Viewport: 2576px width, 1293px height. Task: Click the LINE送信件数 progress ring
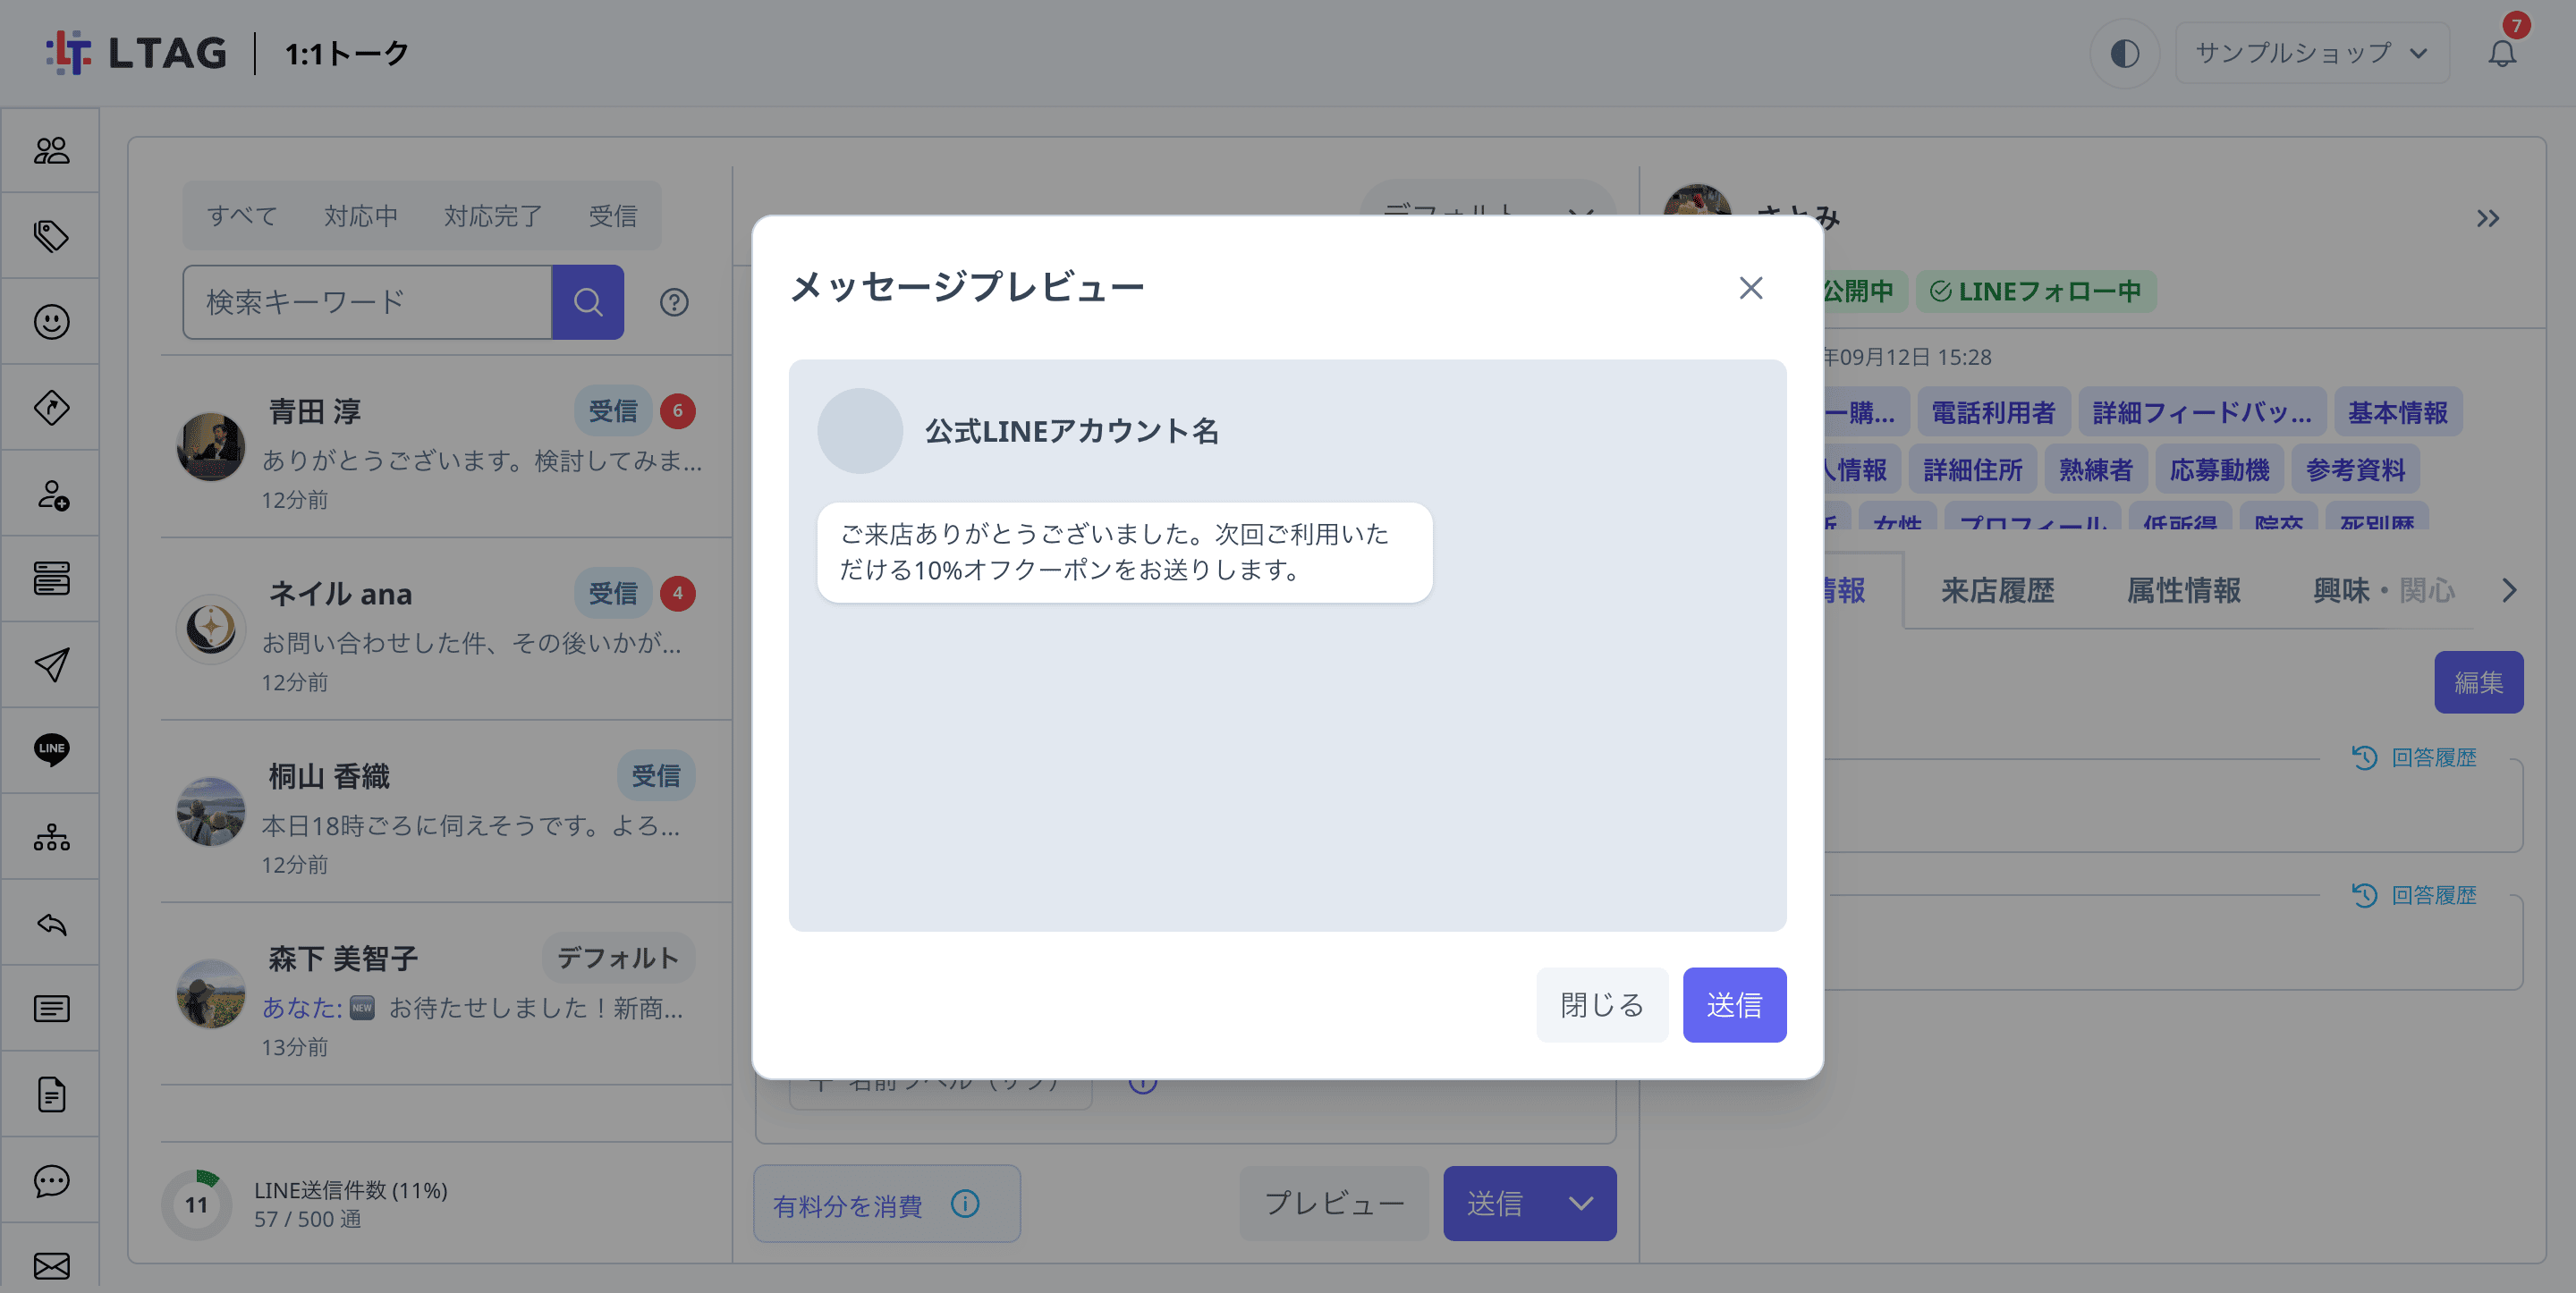click(x=196, y=1204)
